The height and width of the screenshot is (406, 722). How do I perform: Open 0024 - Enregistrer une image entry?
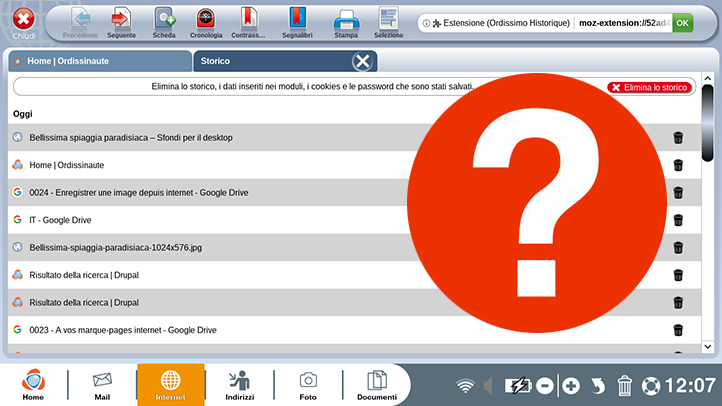(139, 193)
